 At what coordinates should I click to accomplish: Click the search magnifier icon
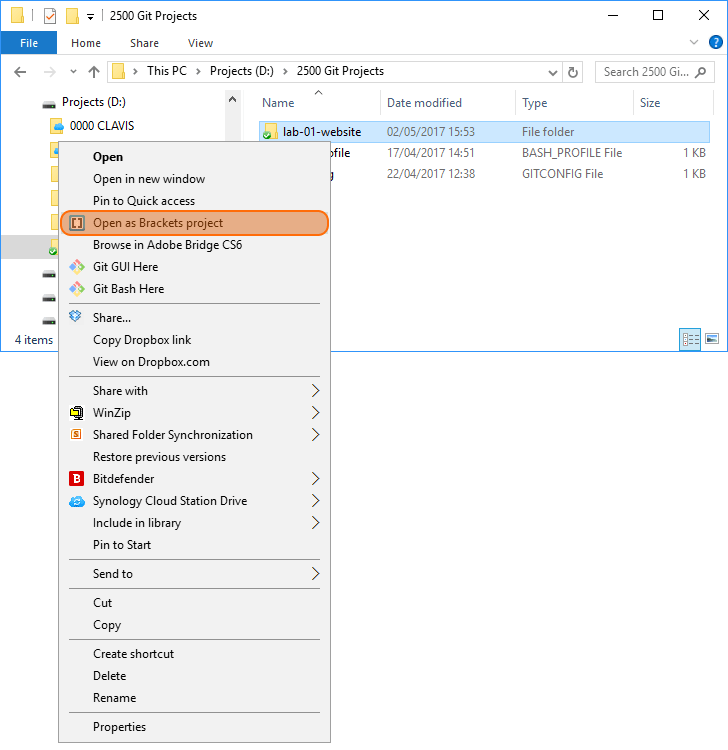701,72
